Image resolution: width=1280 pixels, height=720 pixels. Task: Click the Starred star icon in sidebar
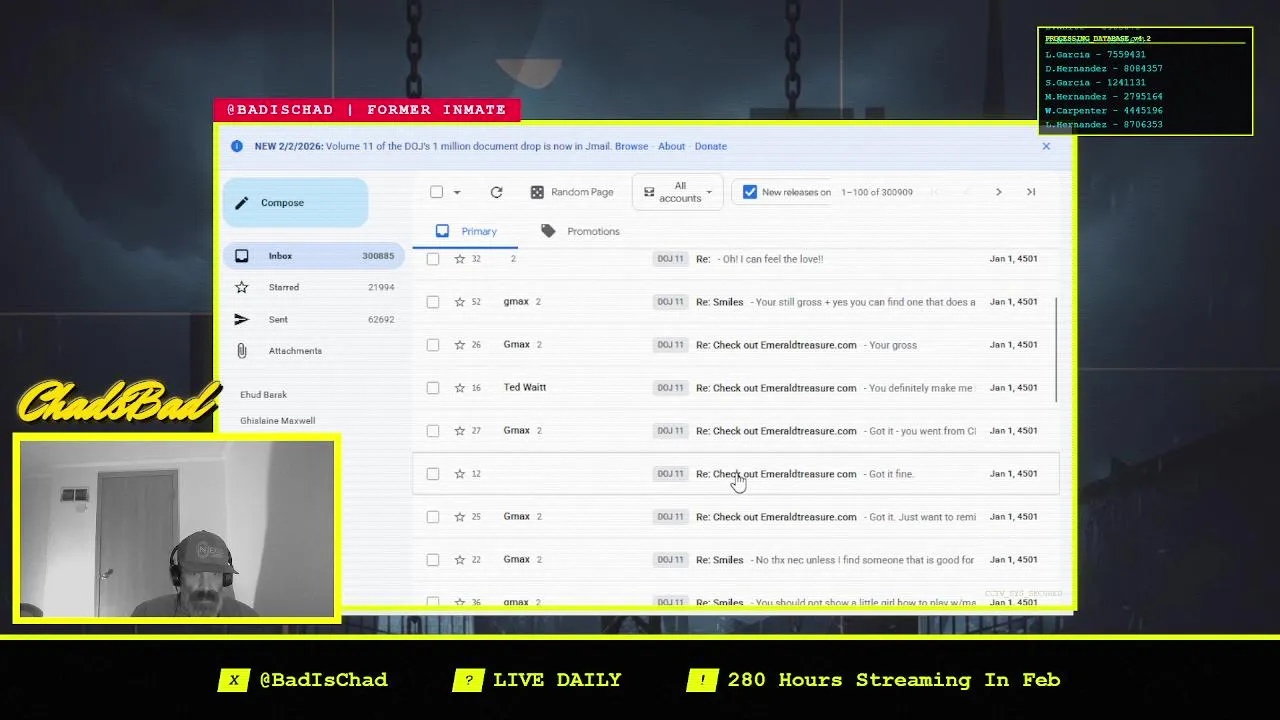pyautogui.click(x=242, y=287)
